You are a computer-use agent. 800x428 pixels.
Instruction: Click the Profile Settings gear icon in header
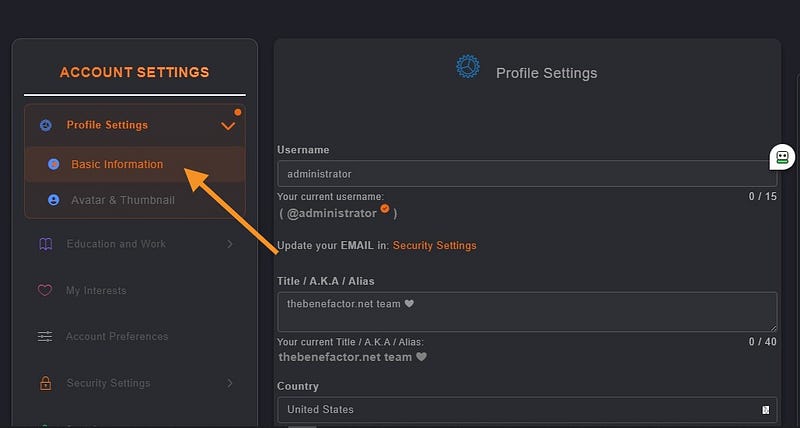tap(468, 67)
